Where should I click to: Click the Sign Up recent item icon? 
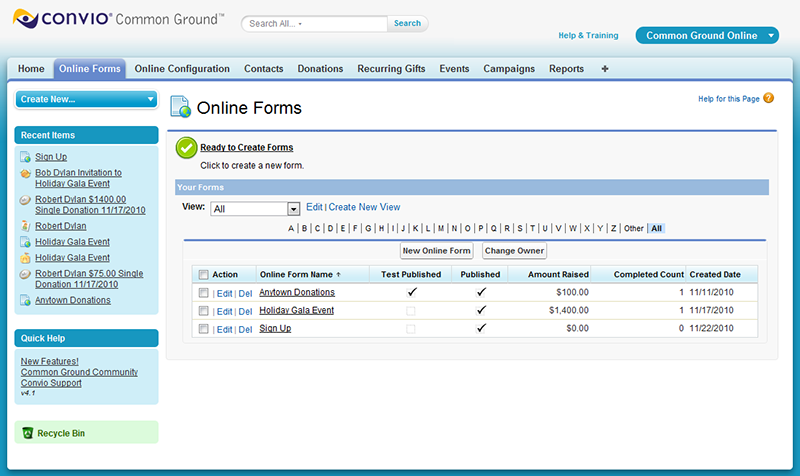coord(25,157)
